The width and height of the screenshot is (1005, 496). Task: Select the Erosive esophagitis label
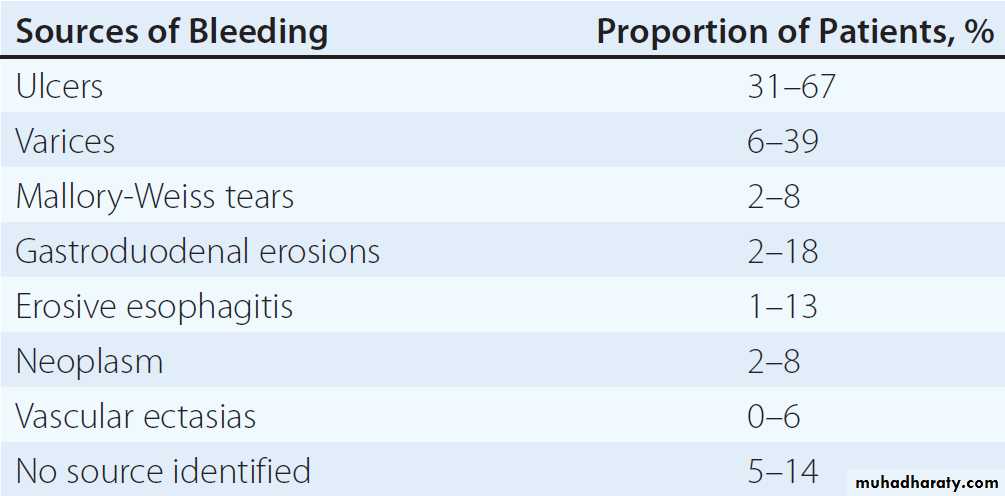tap(154, 306)
